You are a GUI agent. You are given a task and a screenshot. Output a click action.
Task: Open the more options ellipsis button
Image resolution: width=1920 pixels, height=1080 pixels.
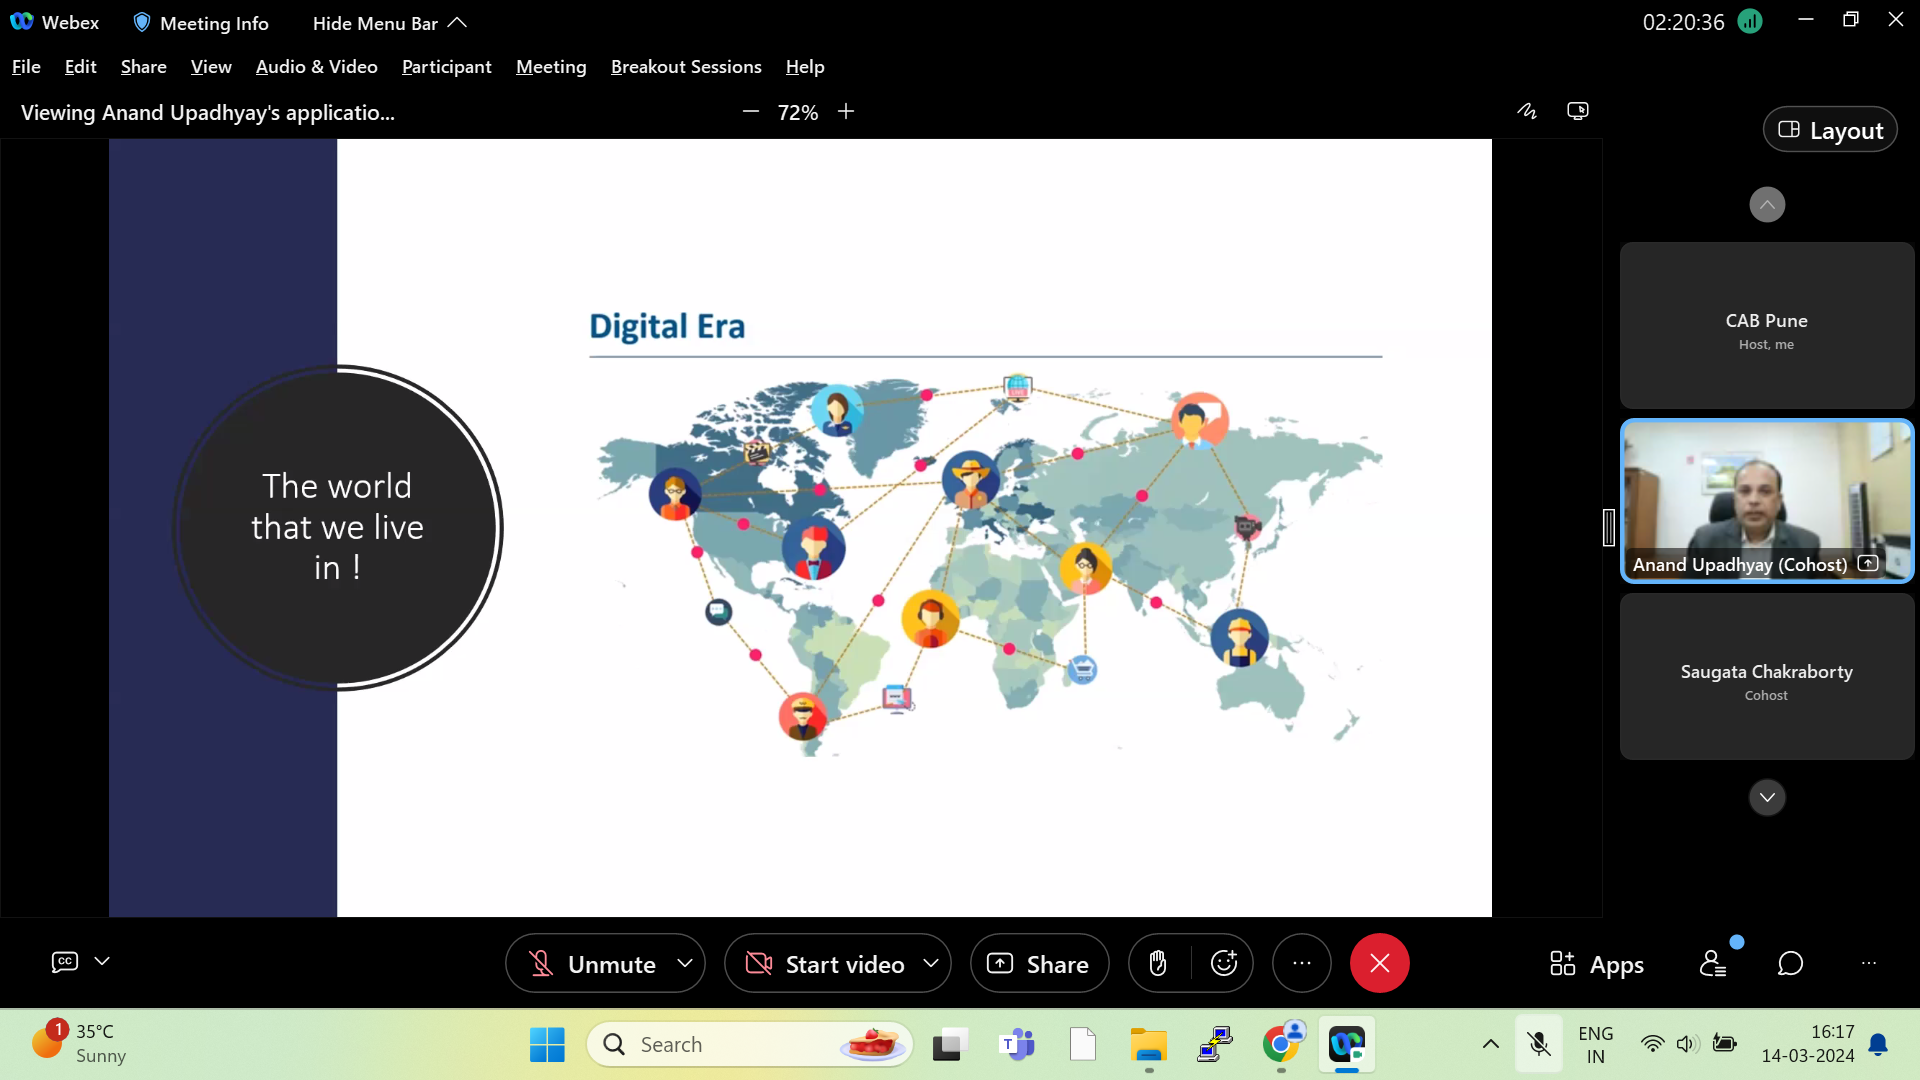tap(1301, 964)
